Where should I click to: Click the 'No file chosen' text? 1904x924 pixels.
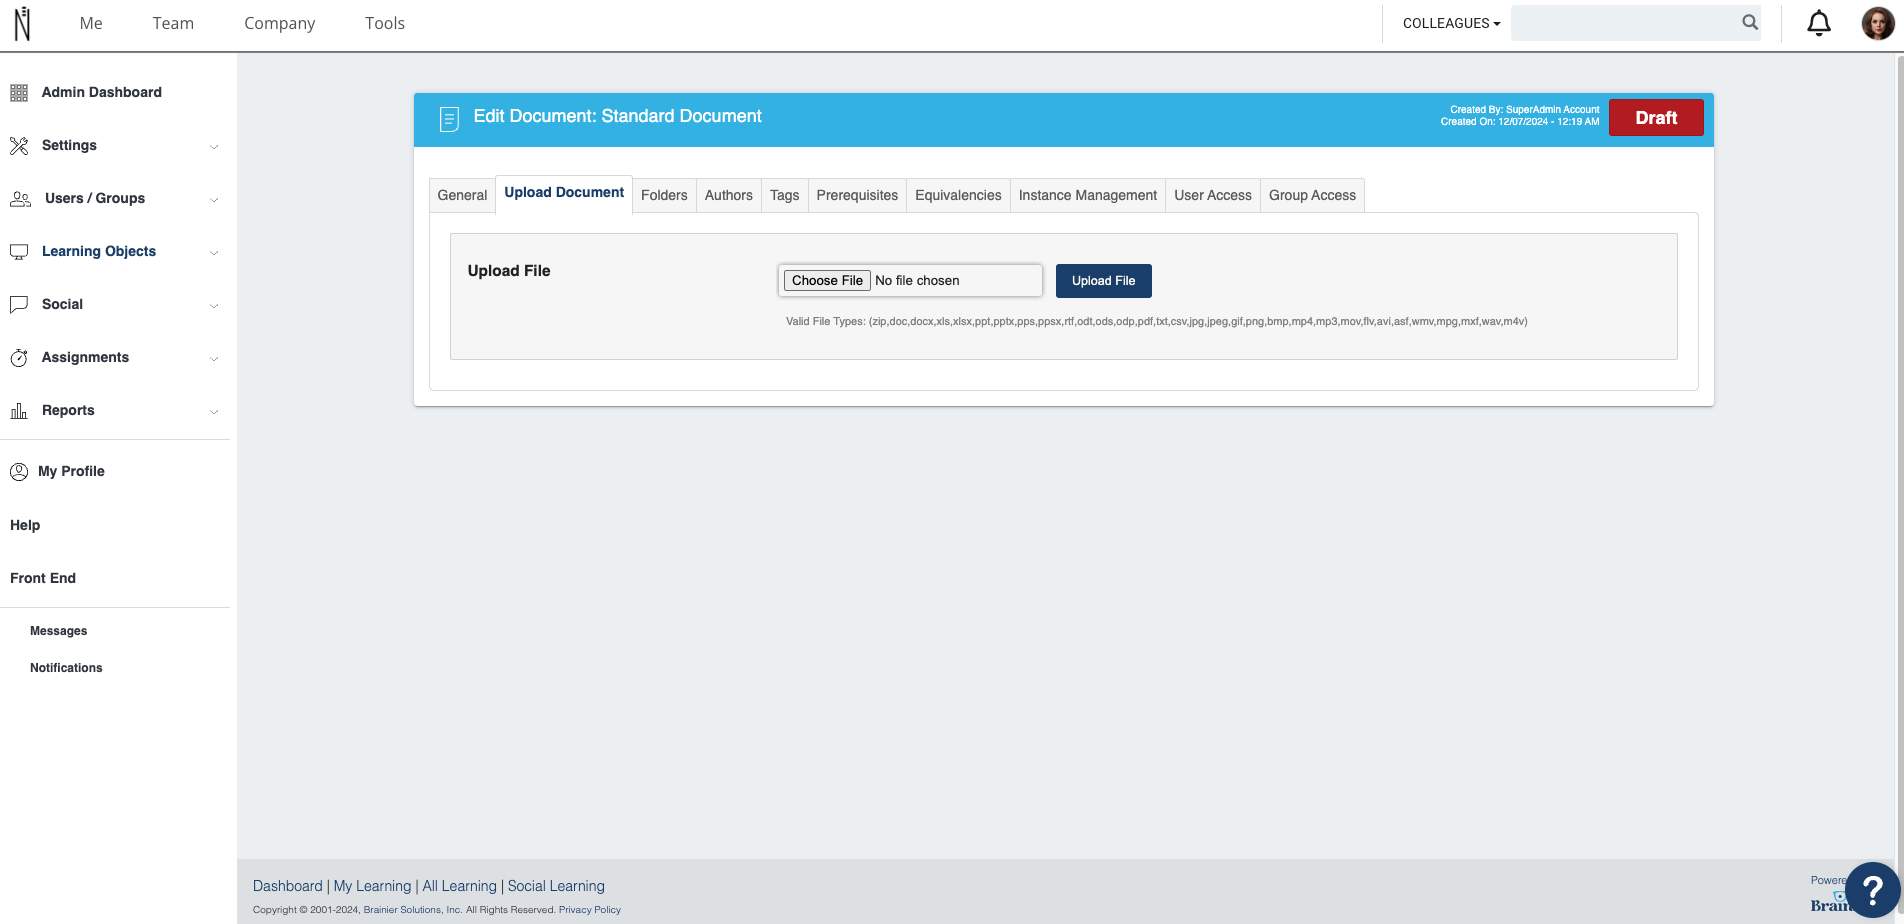[917, 281]
